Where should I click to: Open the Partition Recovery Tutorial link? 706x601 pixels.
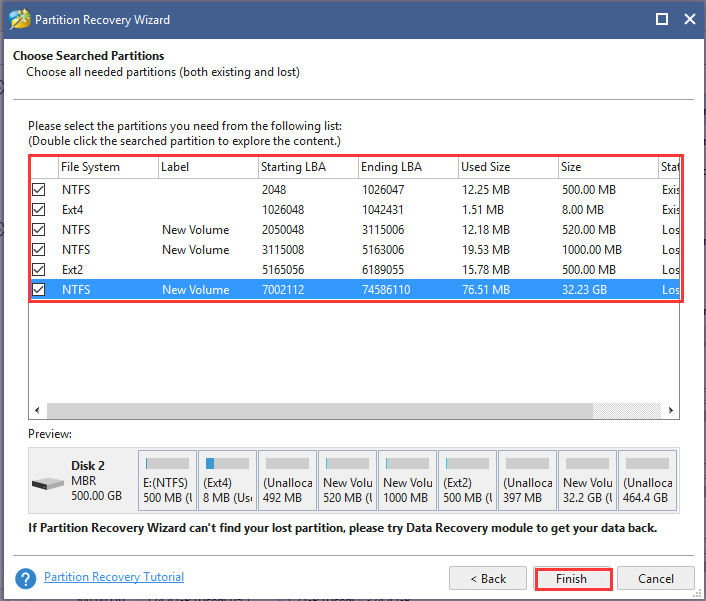(x=114, y=577)
